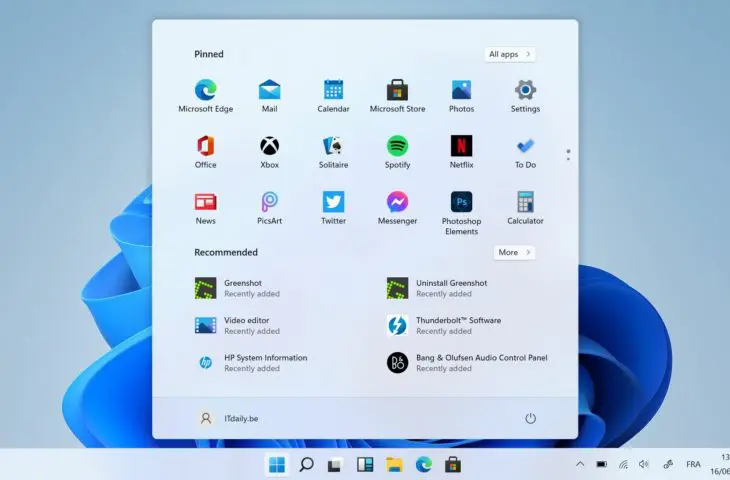Viewport: 730px width, 480px height.
Task: Open File Explorer from taskbar
Action: pos(394,464)
